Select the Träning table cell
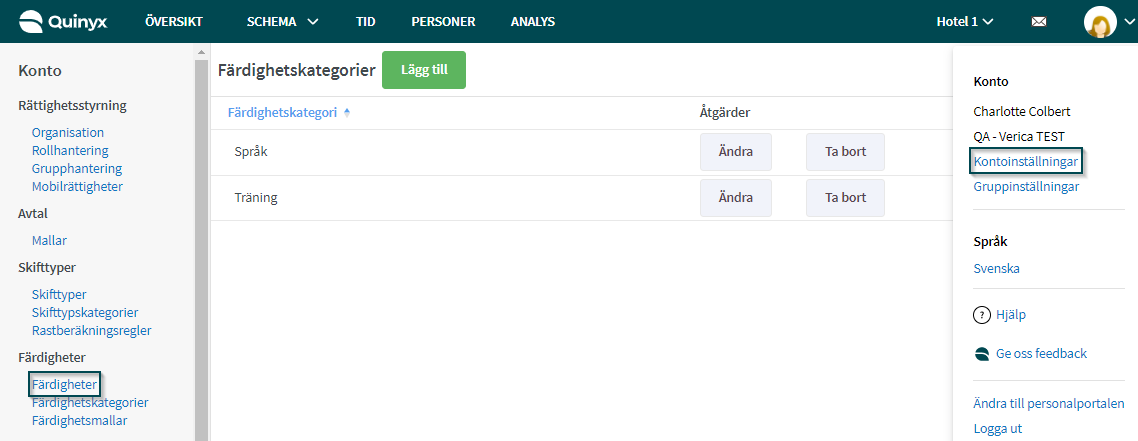The image size is (1138, 441). [x=255, y=197]
